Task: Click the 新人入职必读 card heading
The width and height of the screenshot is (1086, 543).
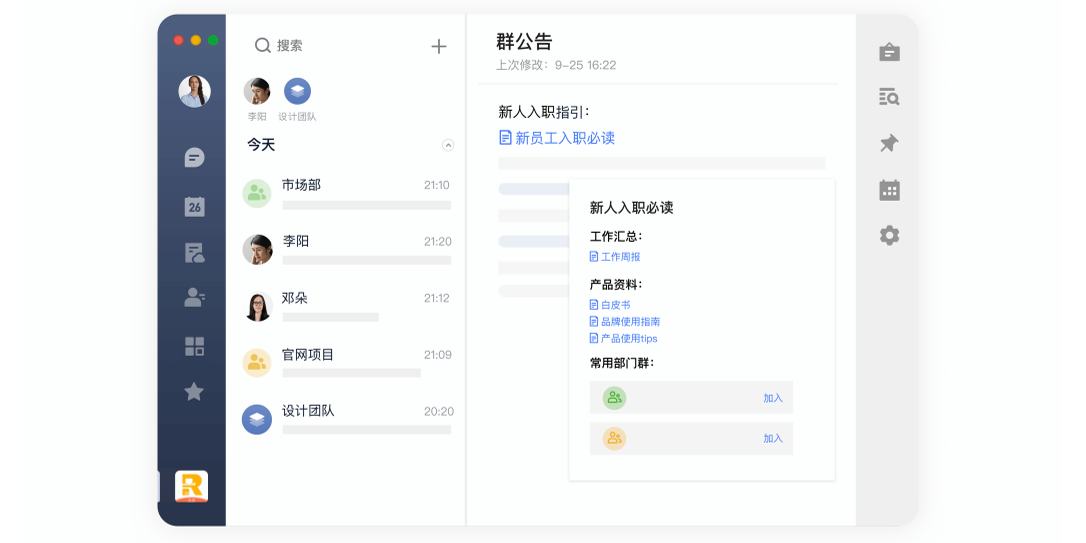Action: pyautogui.click(x=632, y=208)
